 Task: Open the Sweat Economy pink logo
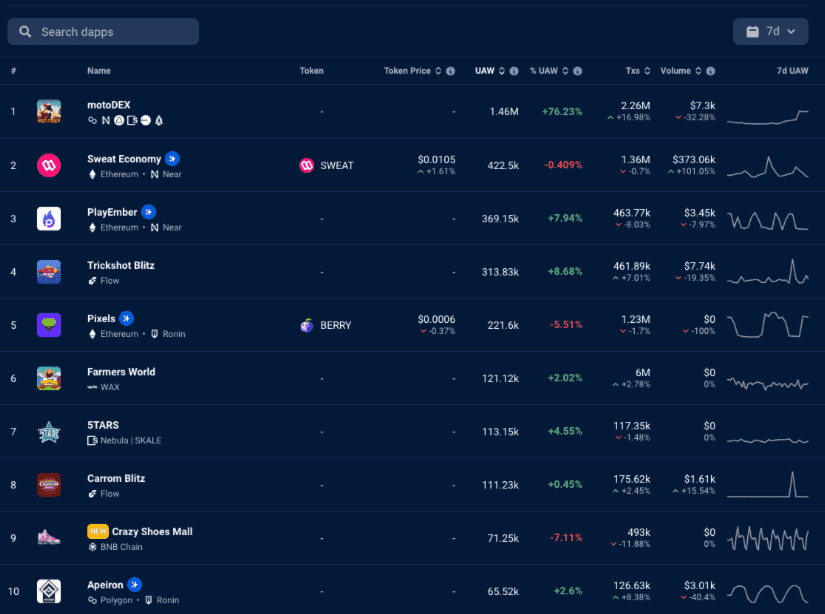(49, 165)
